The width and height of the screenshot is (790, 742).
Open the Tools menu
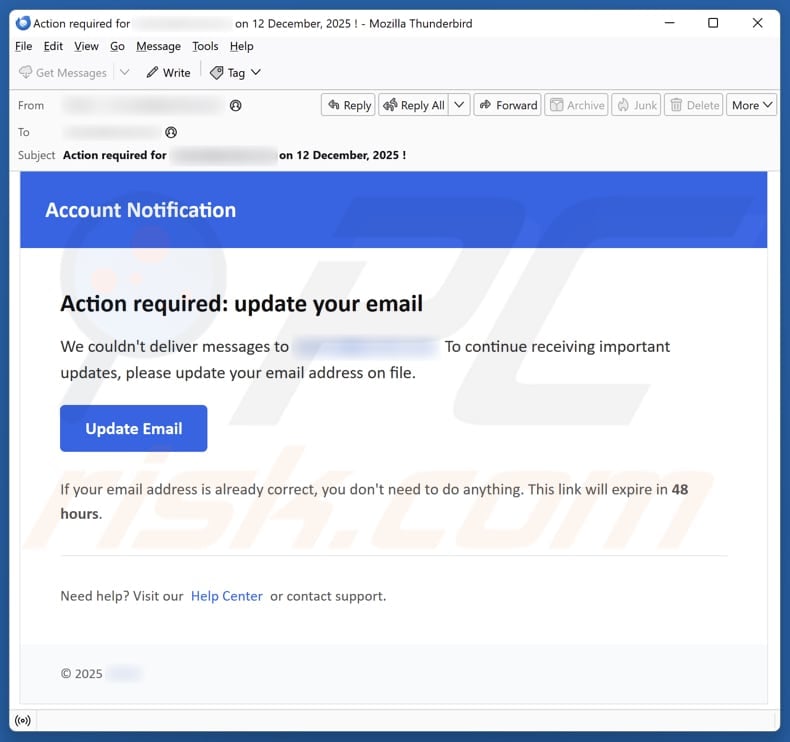(x=205, y=46)
